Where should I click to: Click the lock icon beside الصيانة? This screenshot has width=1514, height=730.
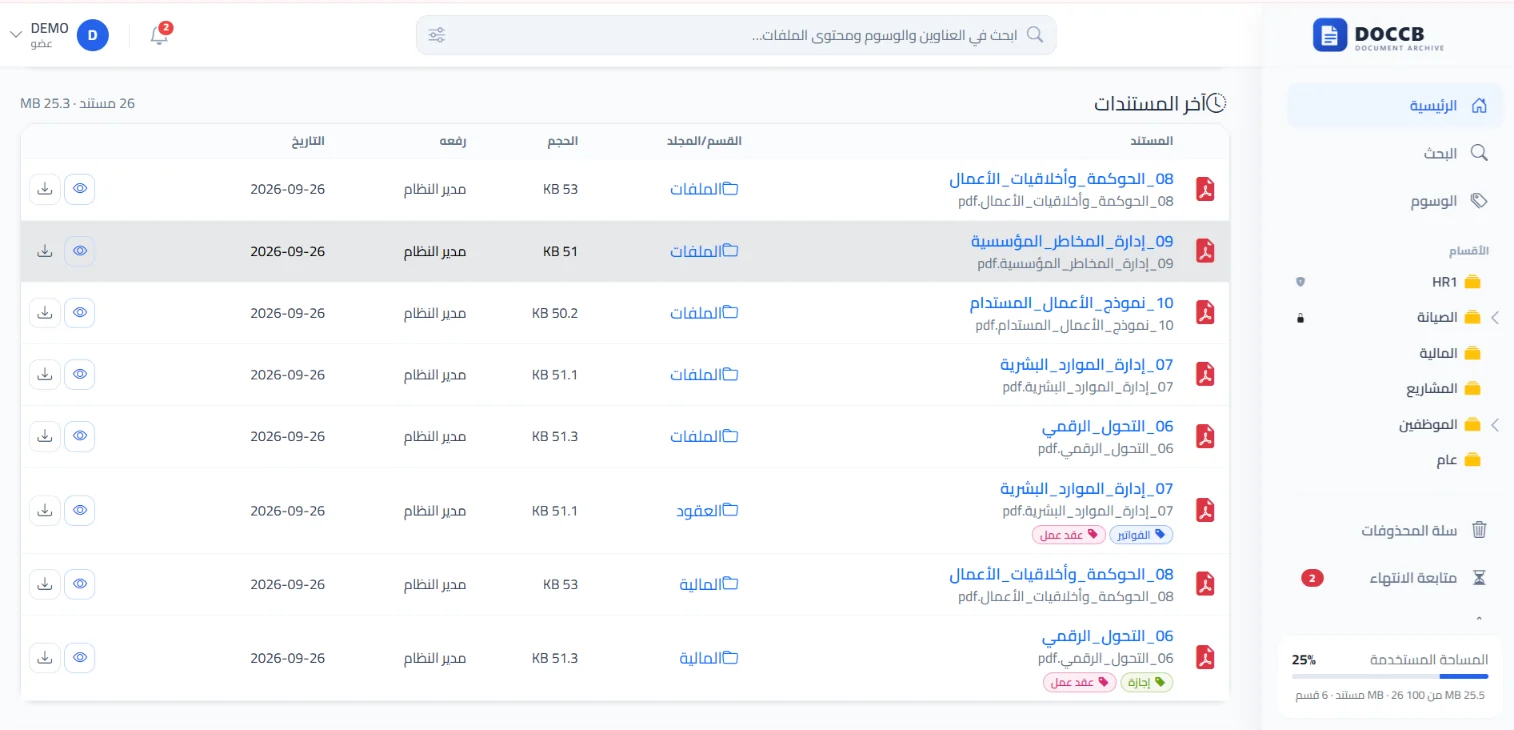pos(1300,318)
